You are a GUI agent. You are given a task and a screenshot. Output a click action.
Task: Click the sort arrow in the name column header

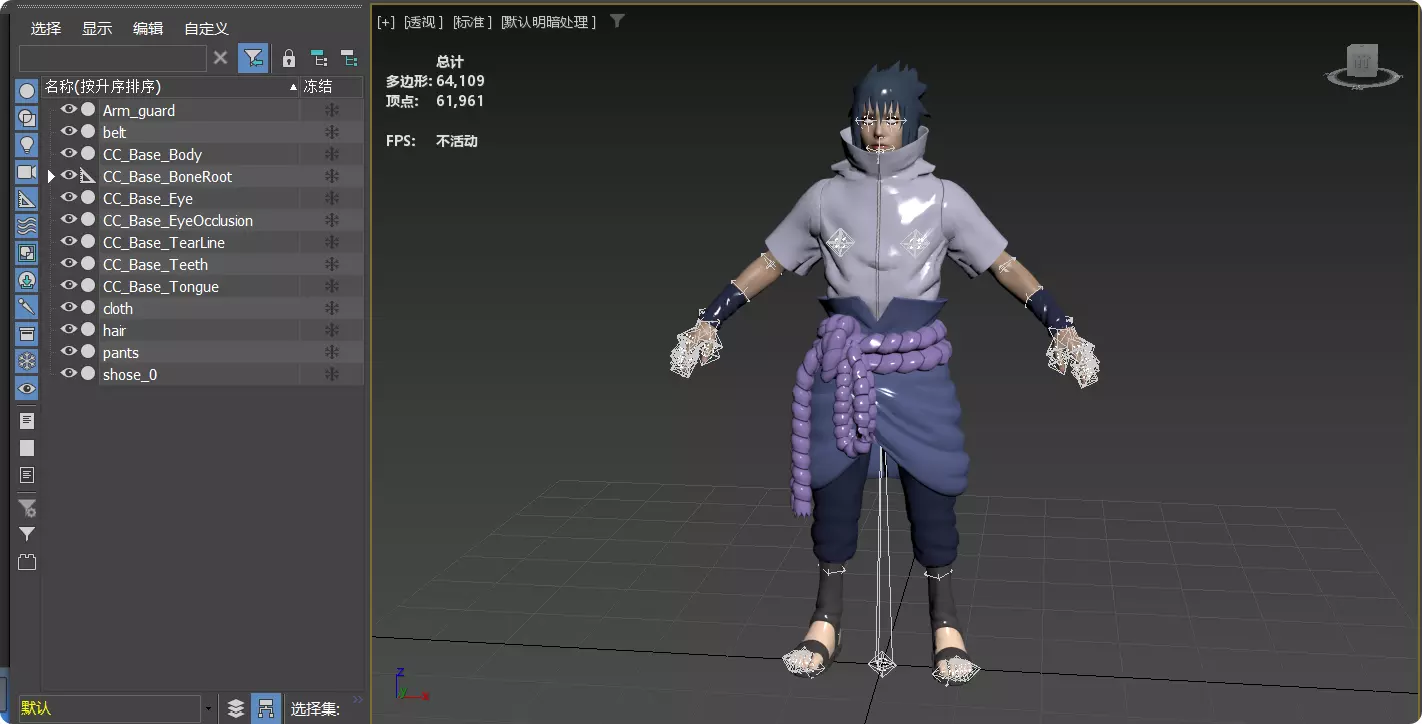point(293,87)
